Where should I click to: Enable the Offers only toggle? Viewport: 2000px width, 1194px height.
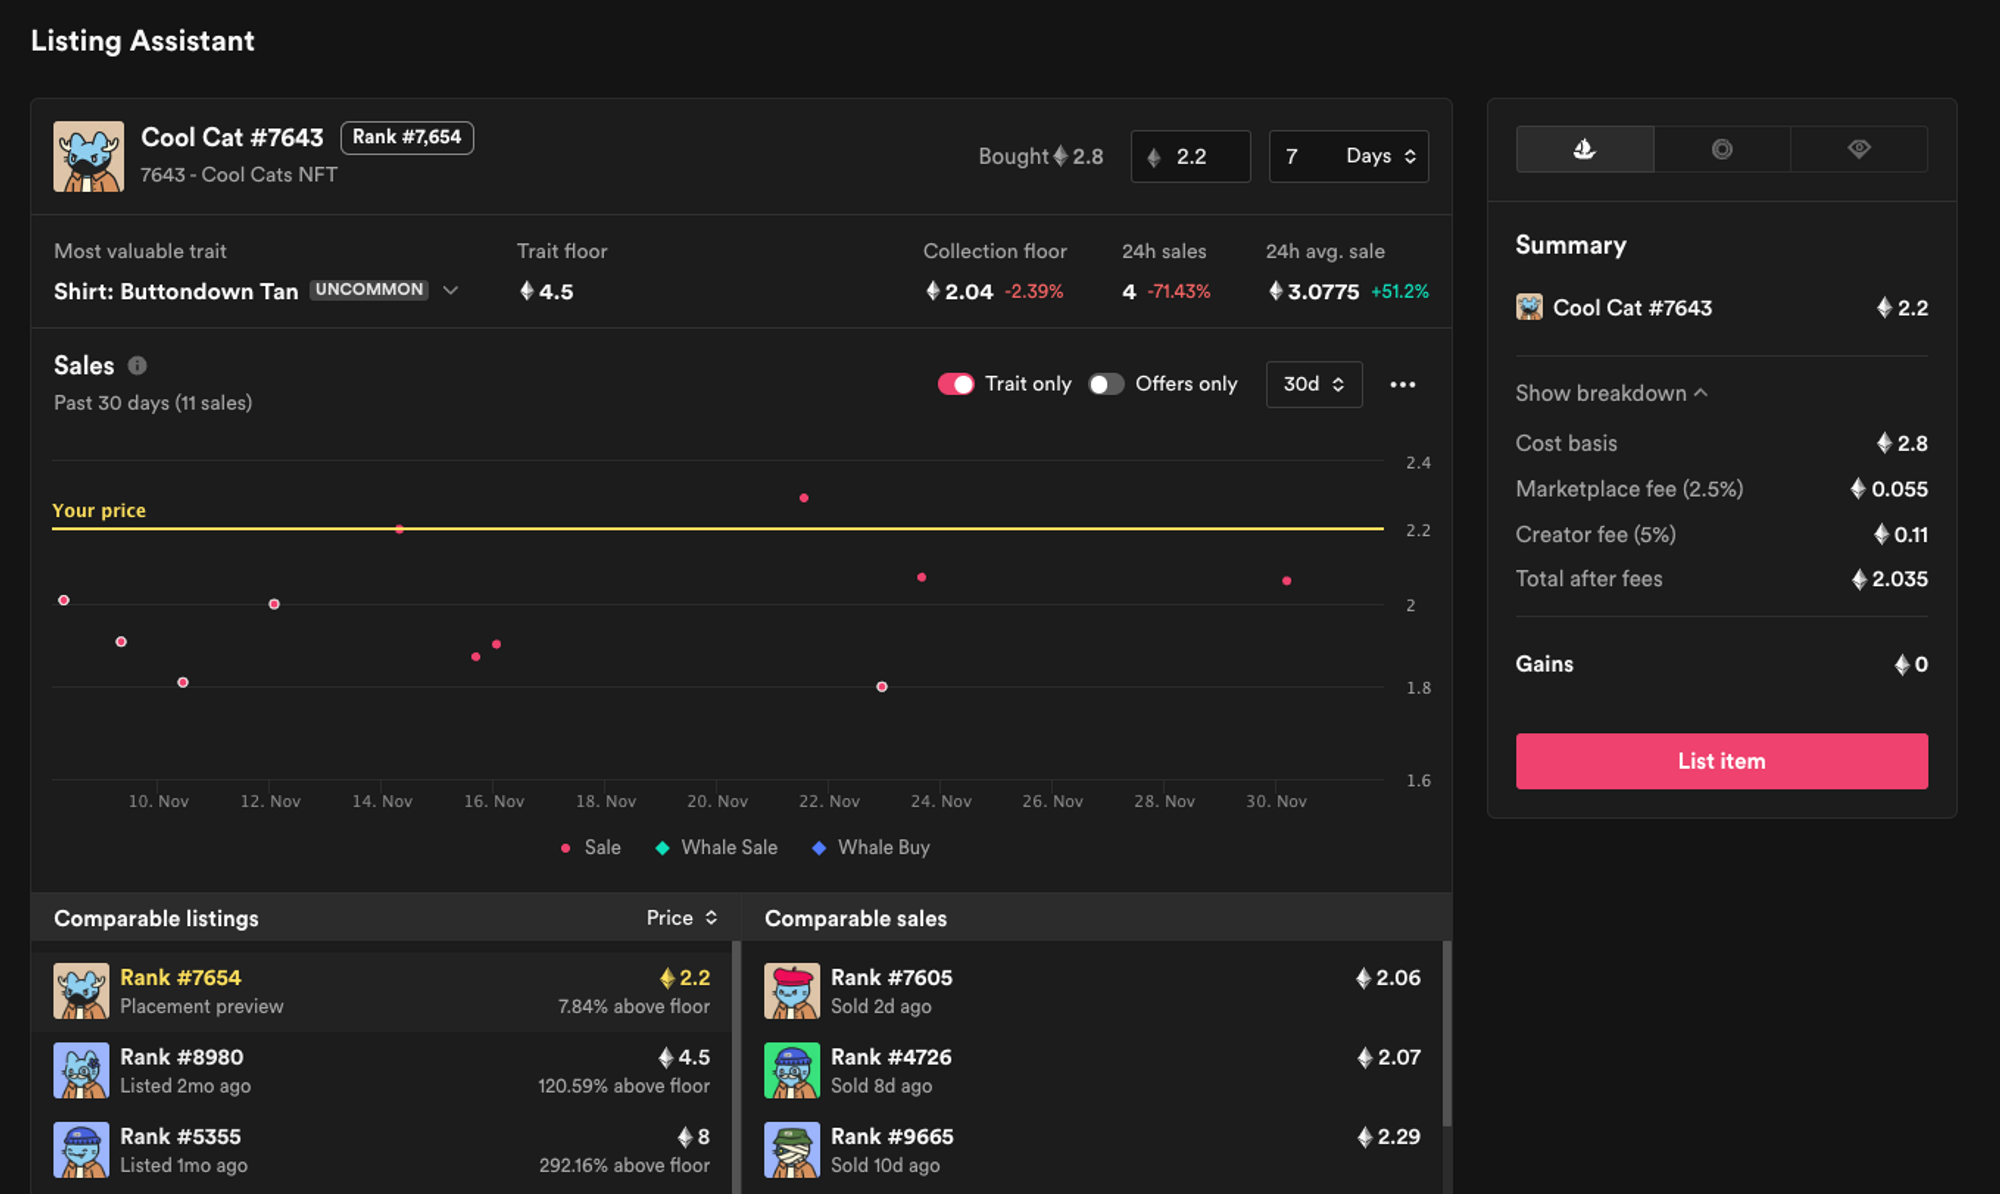1106,384
